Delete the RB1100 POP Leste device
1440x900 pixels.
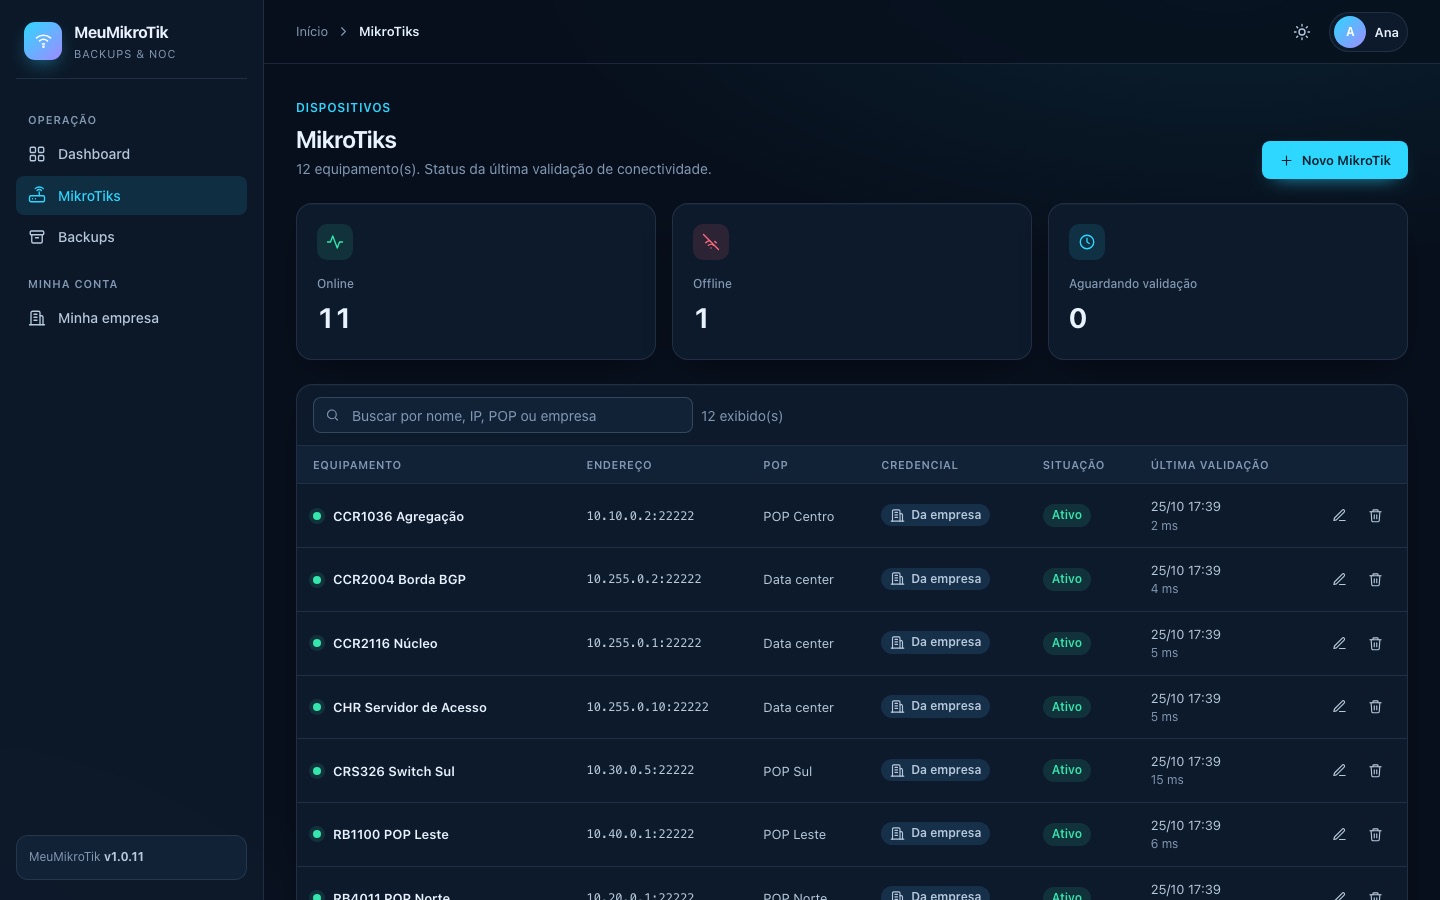[x=1376, y=835]
